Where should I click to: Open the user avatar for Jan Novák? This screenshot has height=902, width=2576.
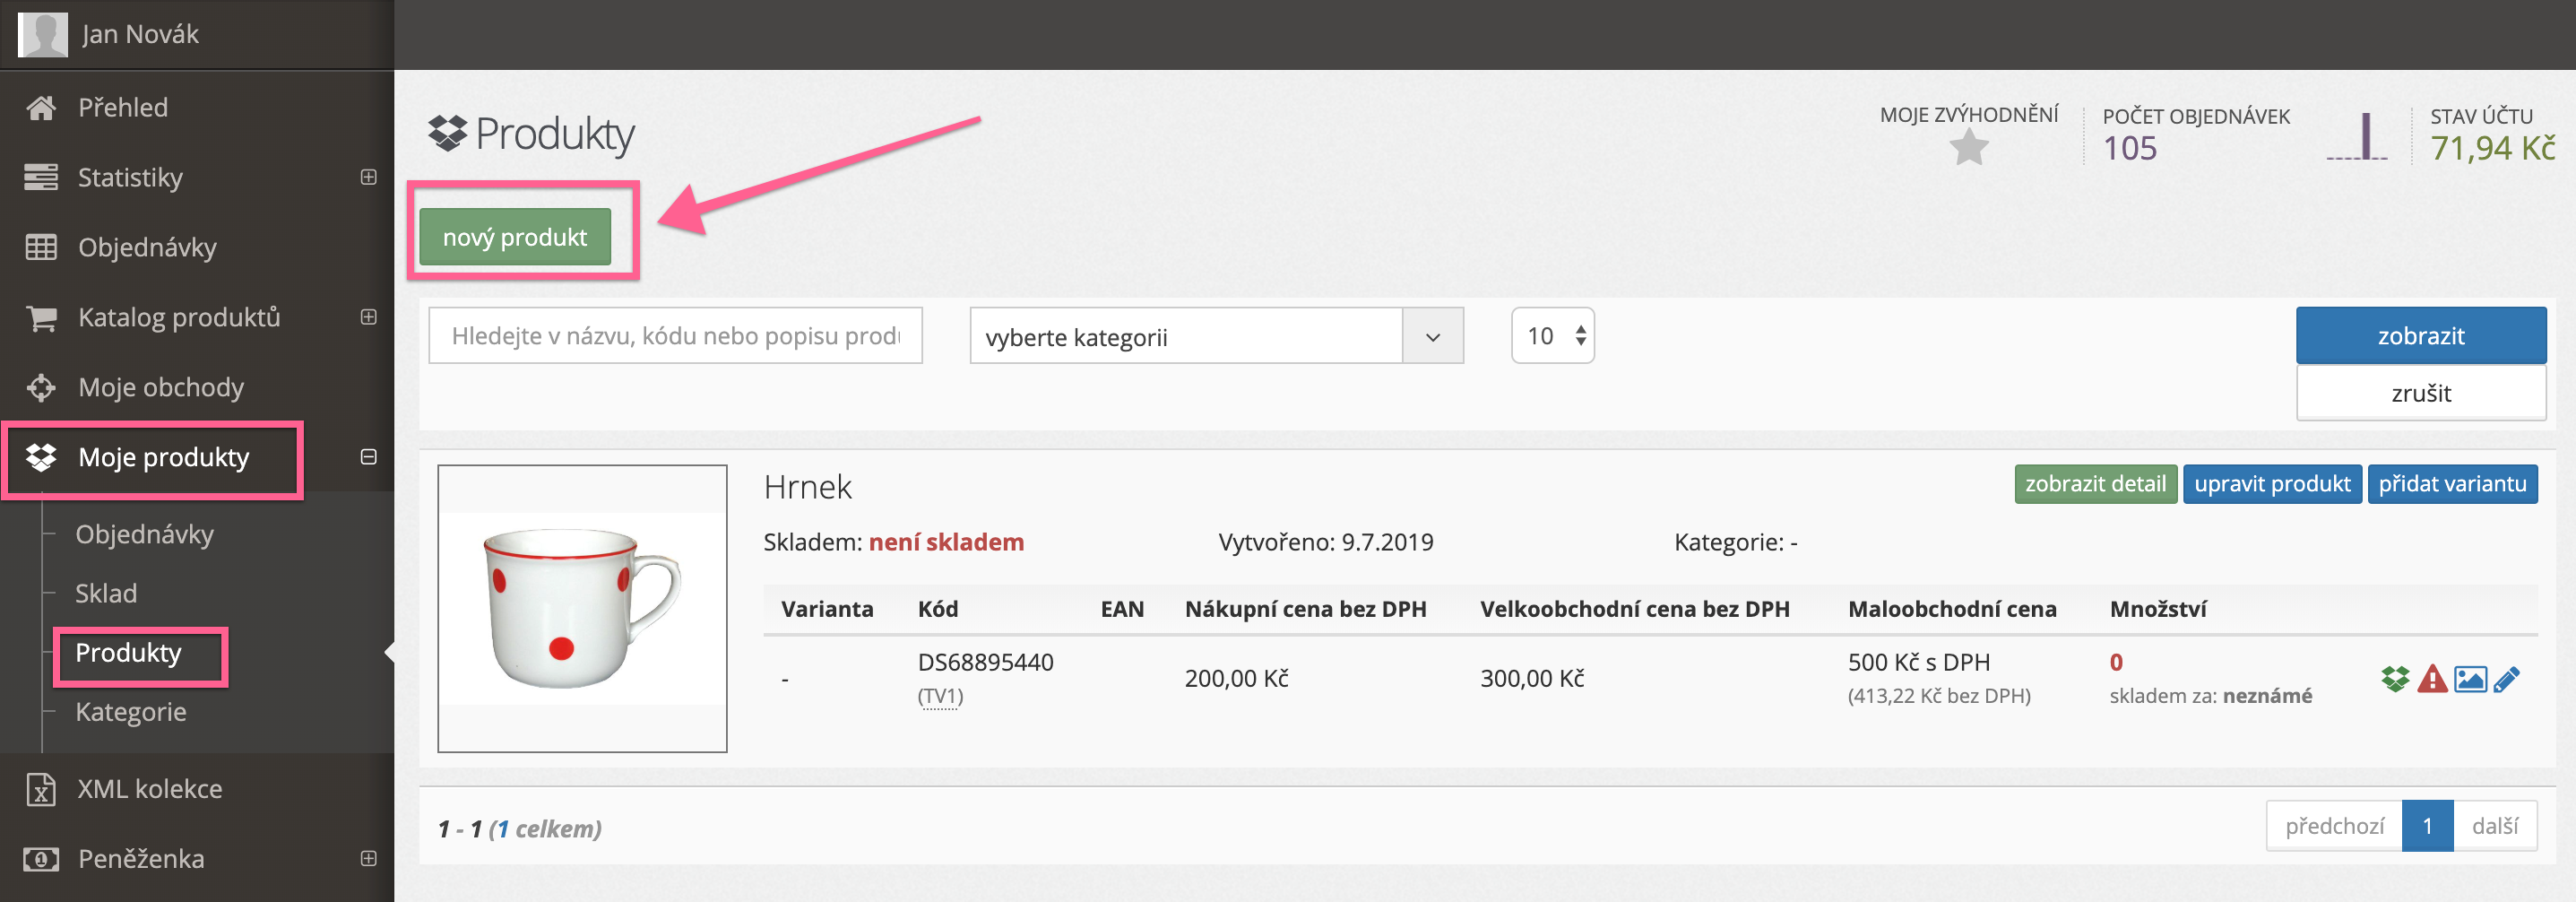point(43,34)
